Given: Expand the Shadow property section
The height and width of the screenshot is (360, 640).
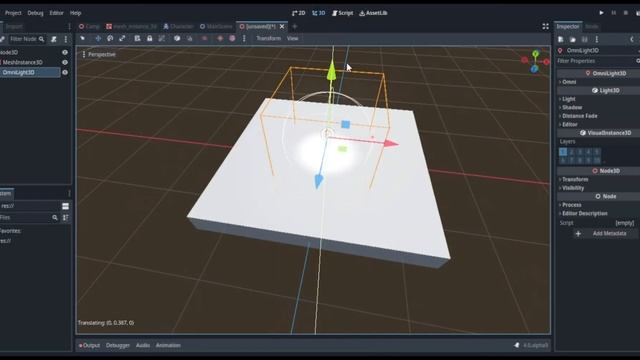Looking at the screenshot, I should pyautogui.click(x=571, y=108).
